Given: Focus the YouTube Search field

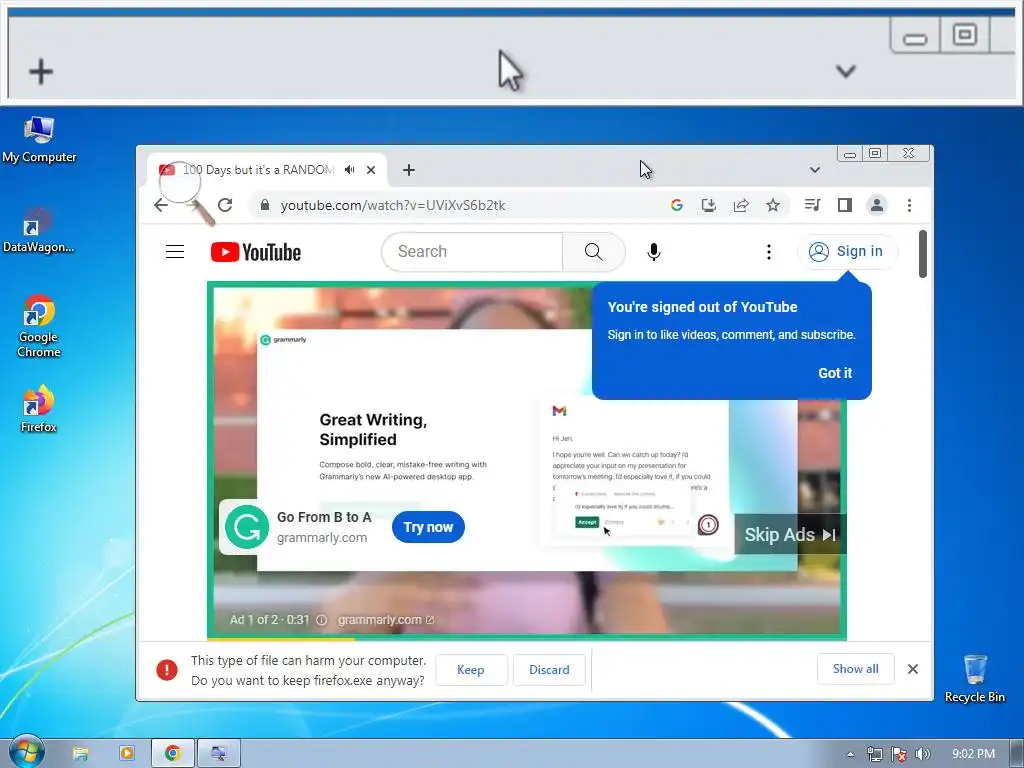Looking at the screenshot, I should [x=472, y=251].
